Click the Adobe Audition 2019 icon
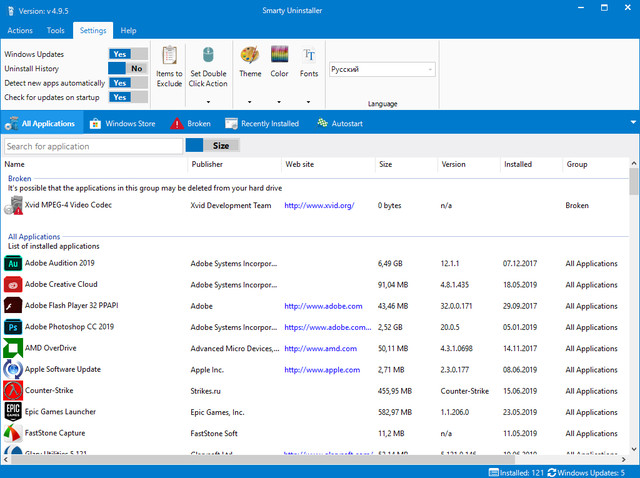This screenshot has height=478, width=640. click(x=13, y=263)
